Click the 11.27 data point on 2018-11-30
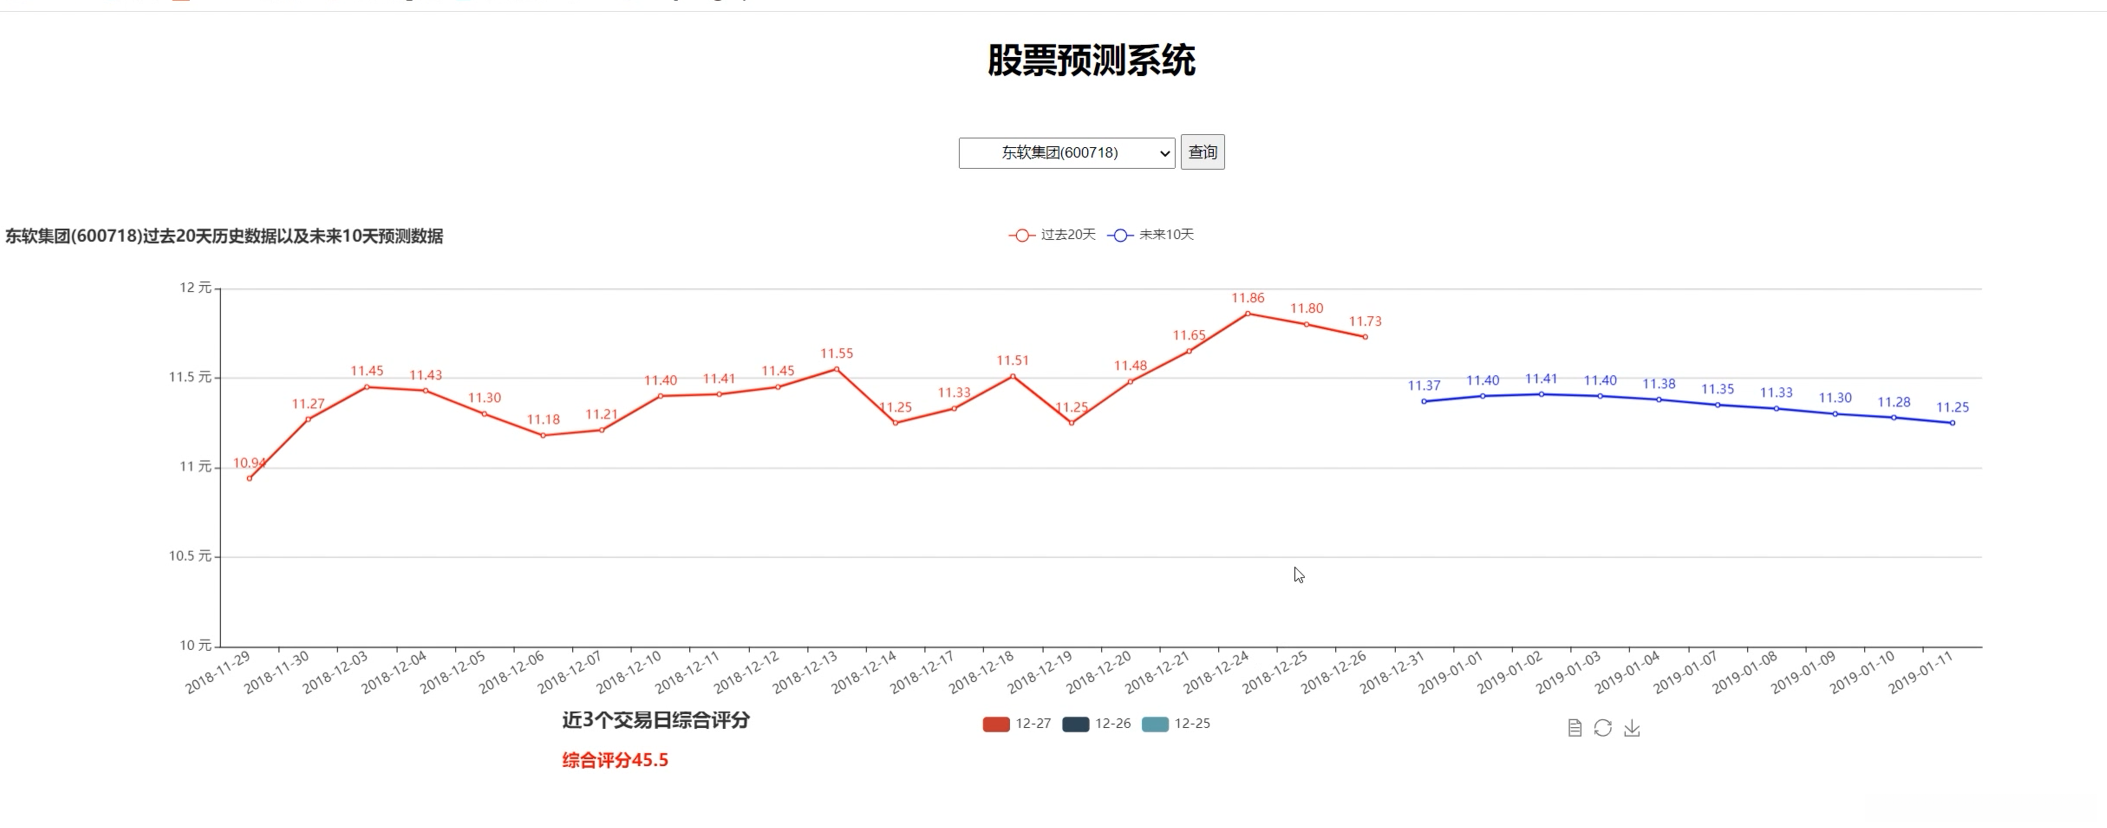The height and width of the screenshot is (828, 2107). pyautogui.click(x=308, y=419)
